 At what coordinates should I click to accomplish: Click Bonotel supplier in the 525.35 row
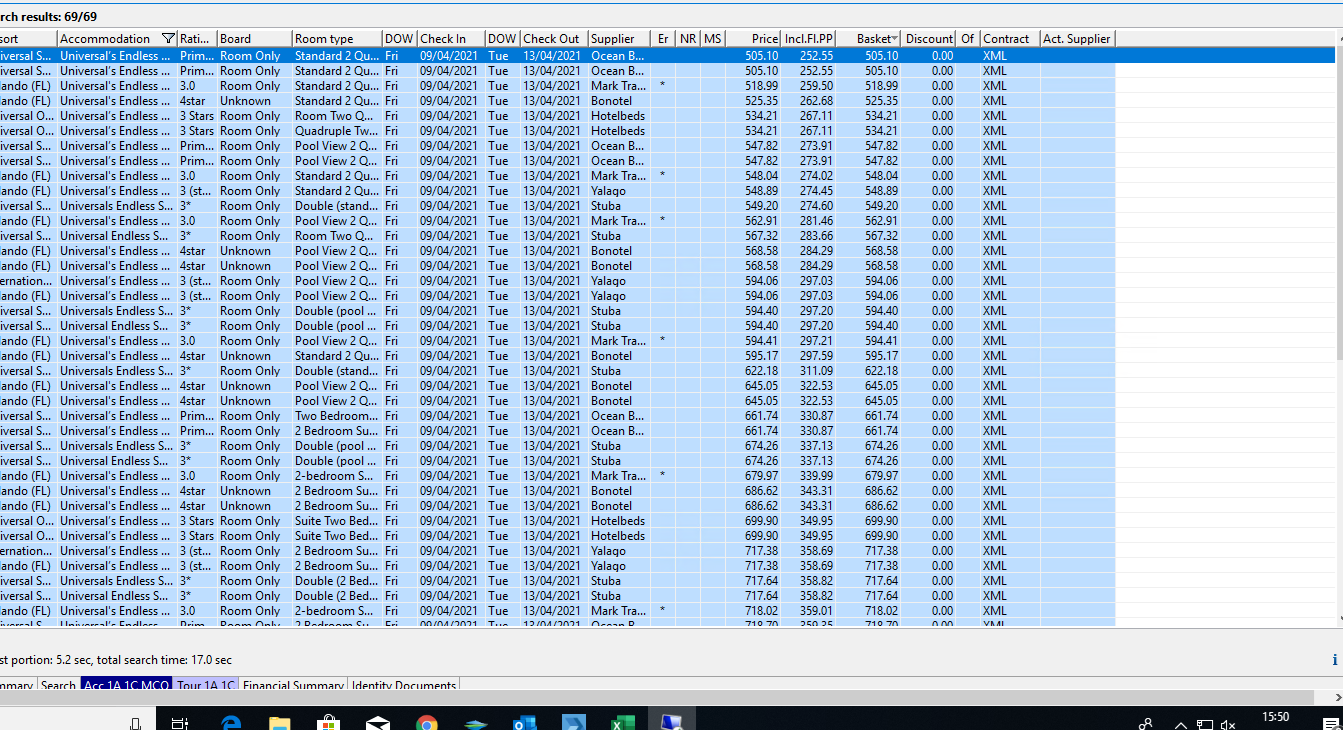[611, 101]
